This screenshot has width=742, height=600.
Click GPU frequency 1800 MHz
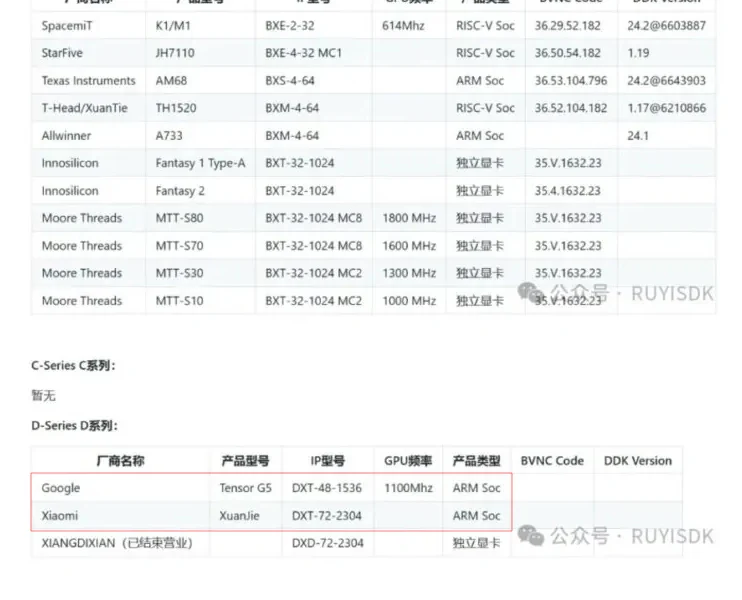pos(409,218)
